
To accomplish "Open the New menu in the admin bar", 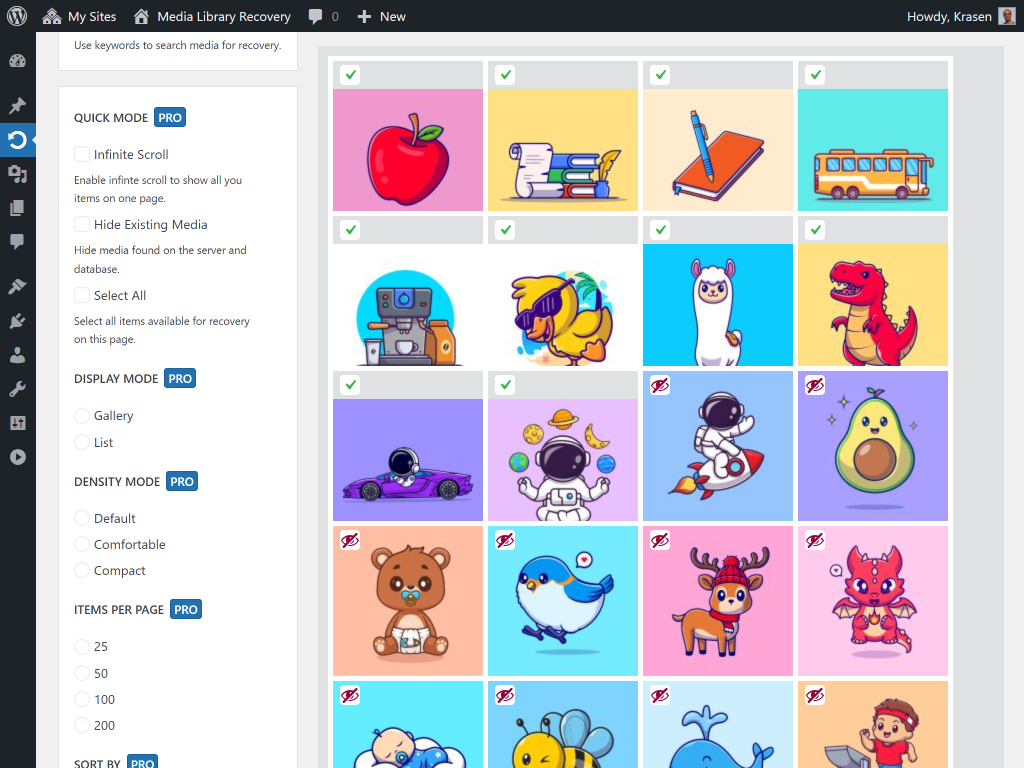I will click(381, 16).
